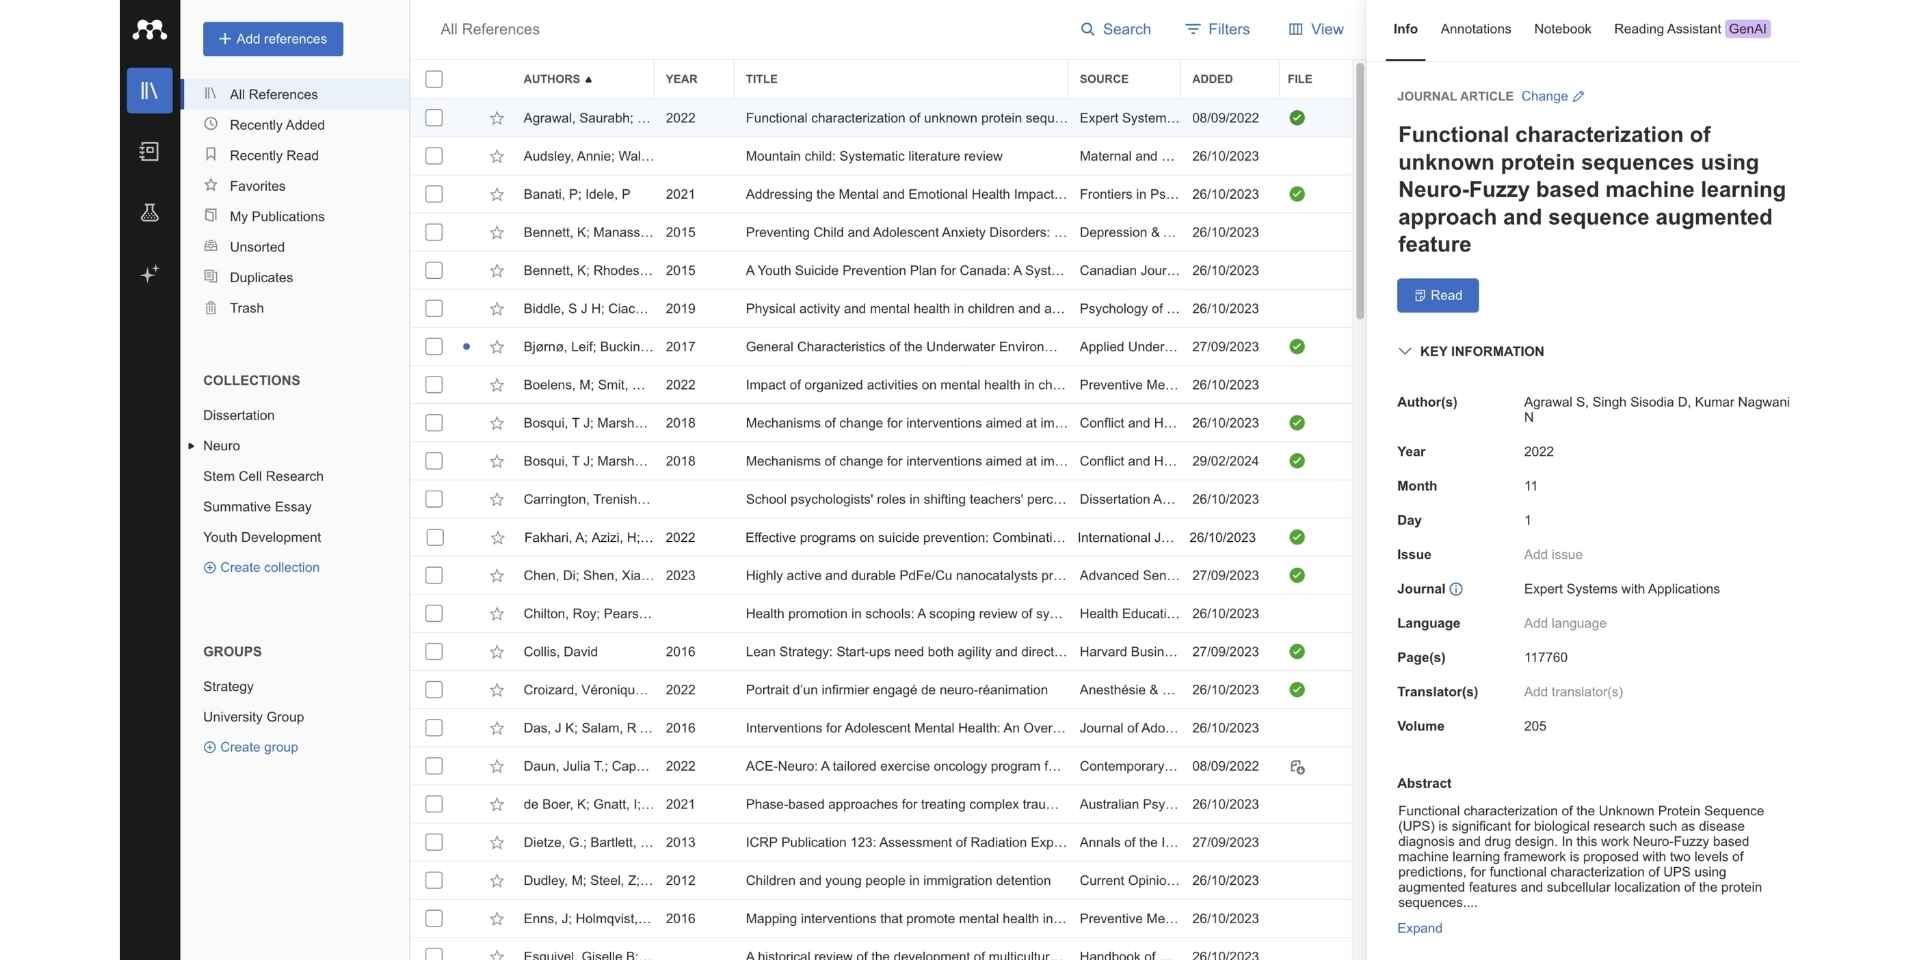
Task: Switch to the Annotations tab
Action: [1475, 29]
